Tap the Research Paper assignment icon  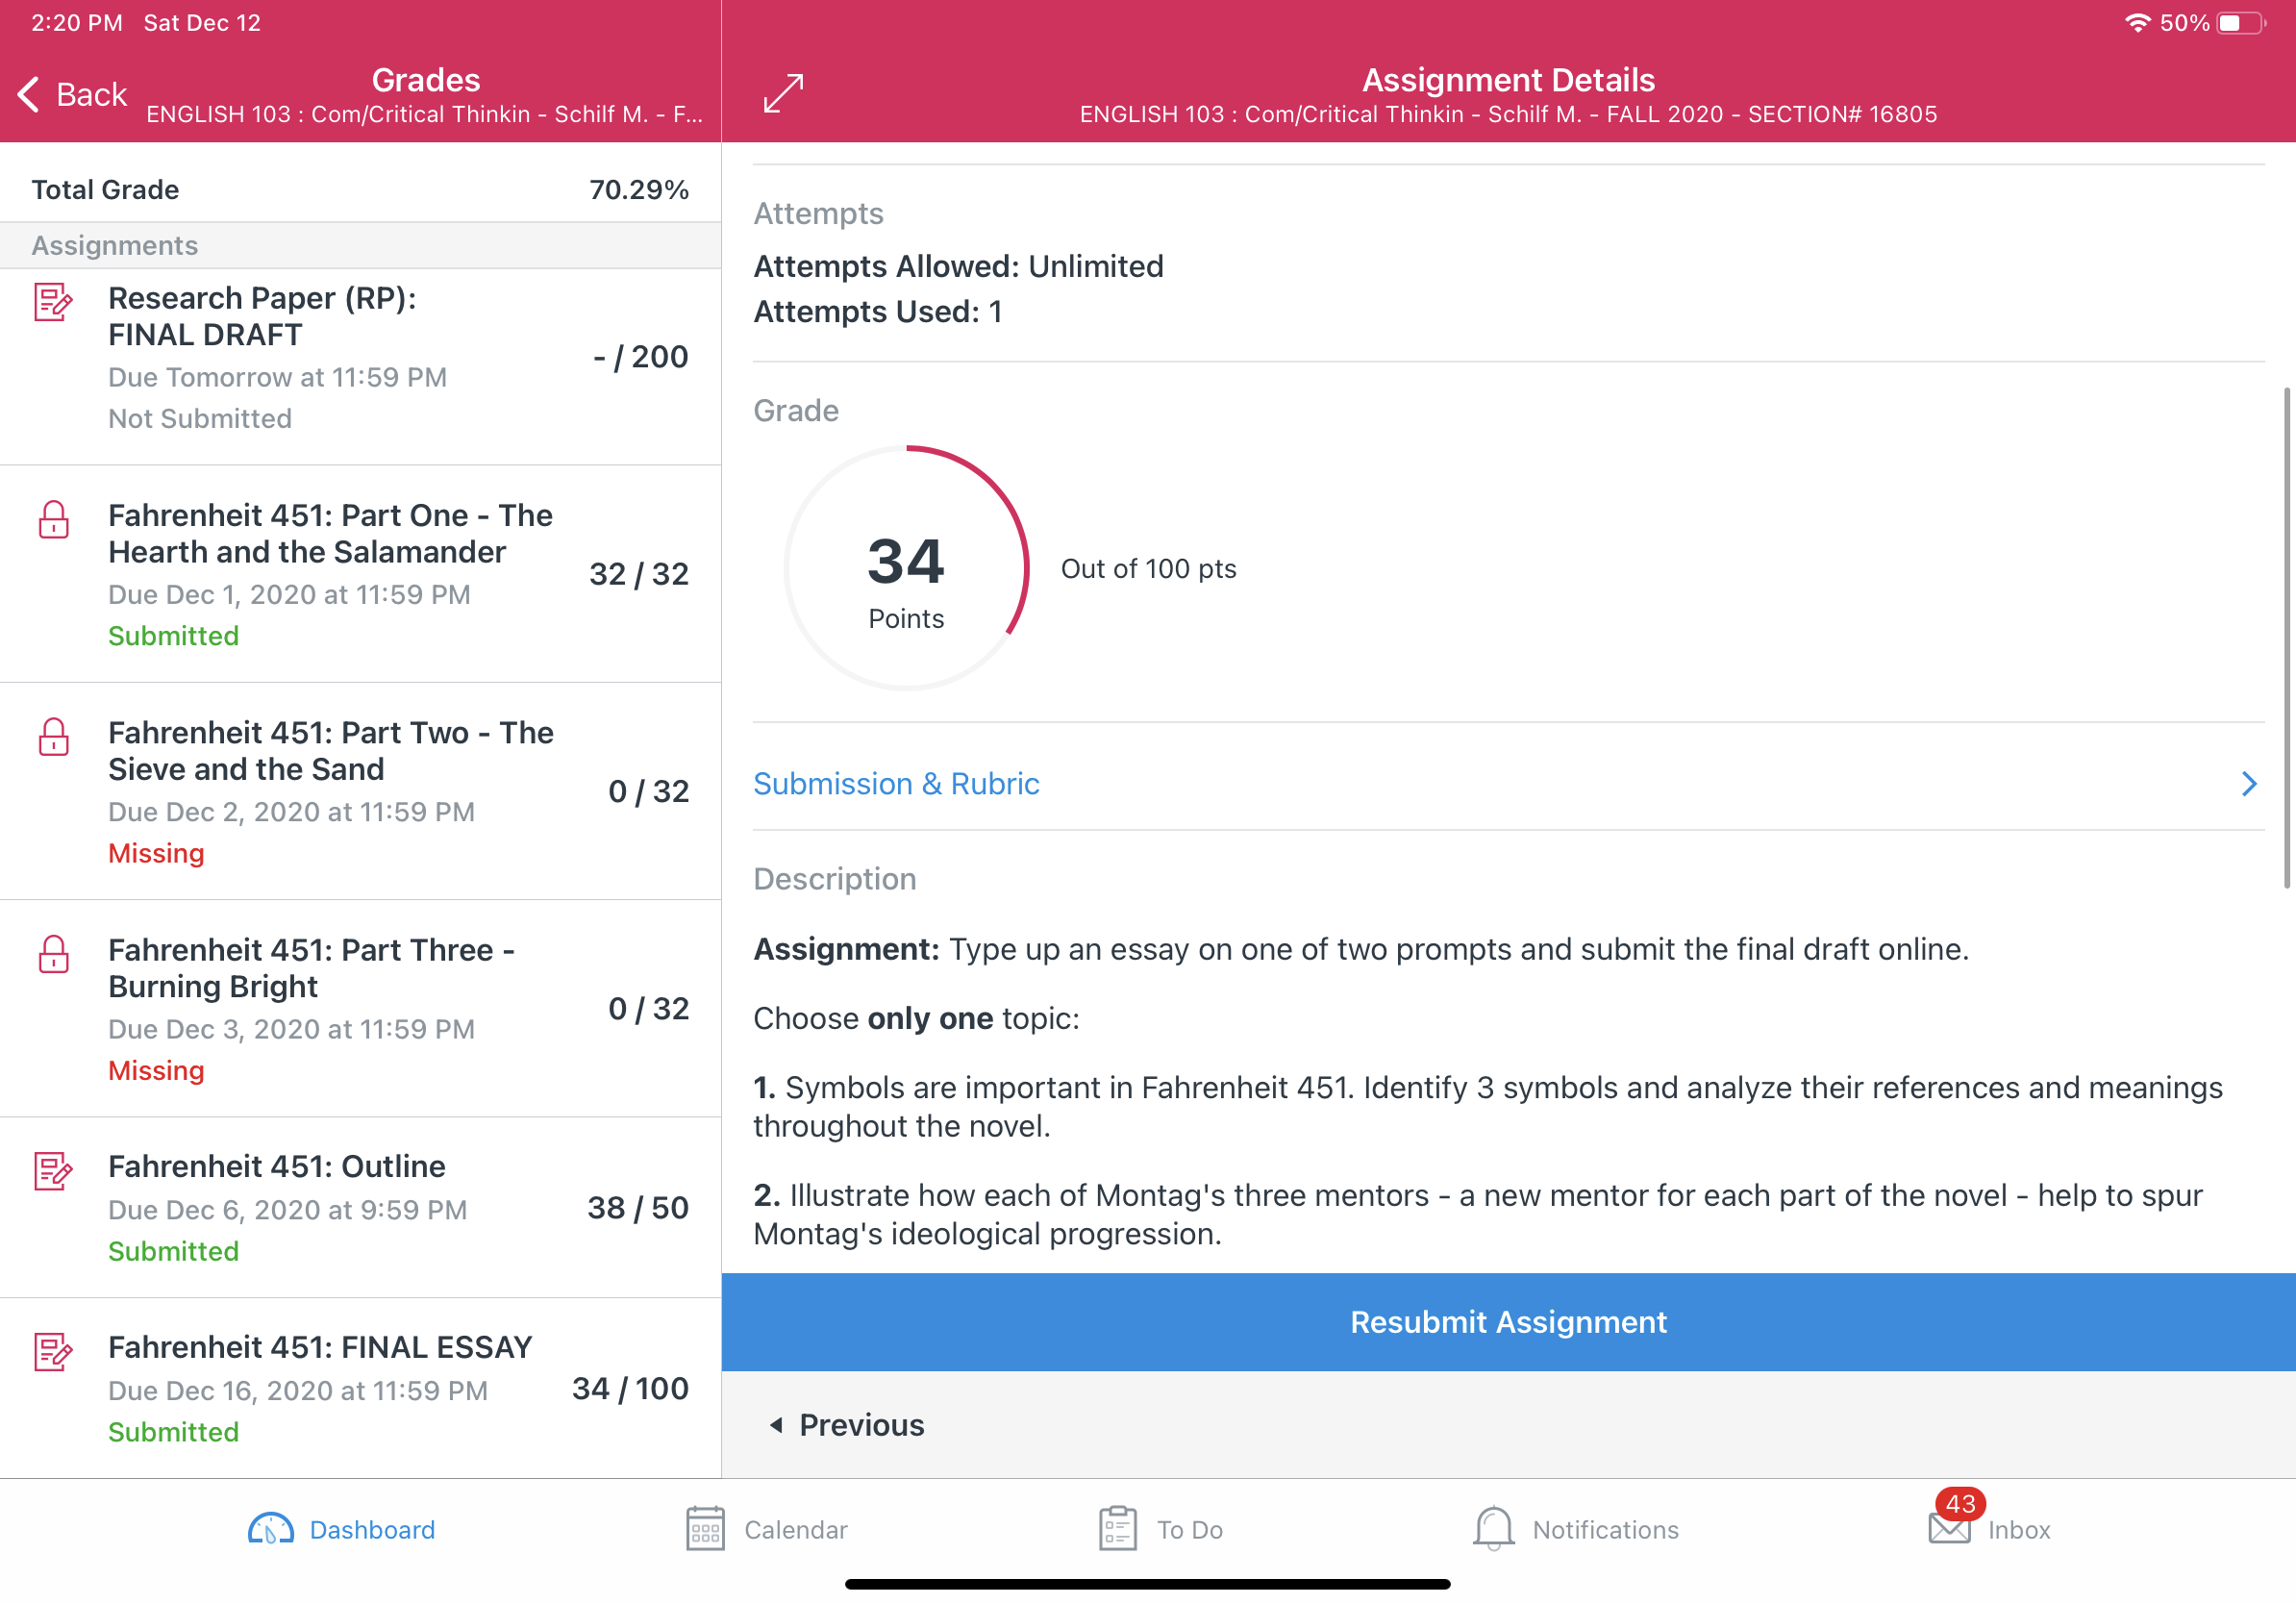click(x=53, y=302)
